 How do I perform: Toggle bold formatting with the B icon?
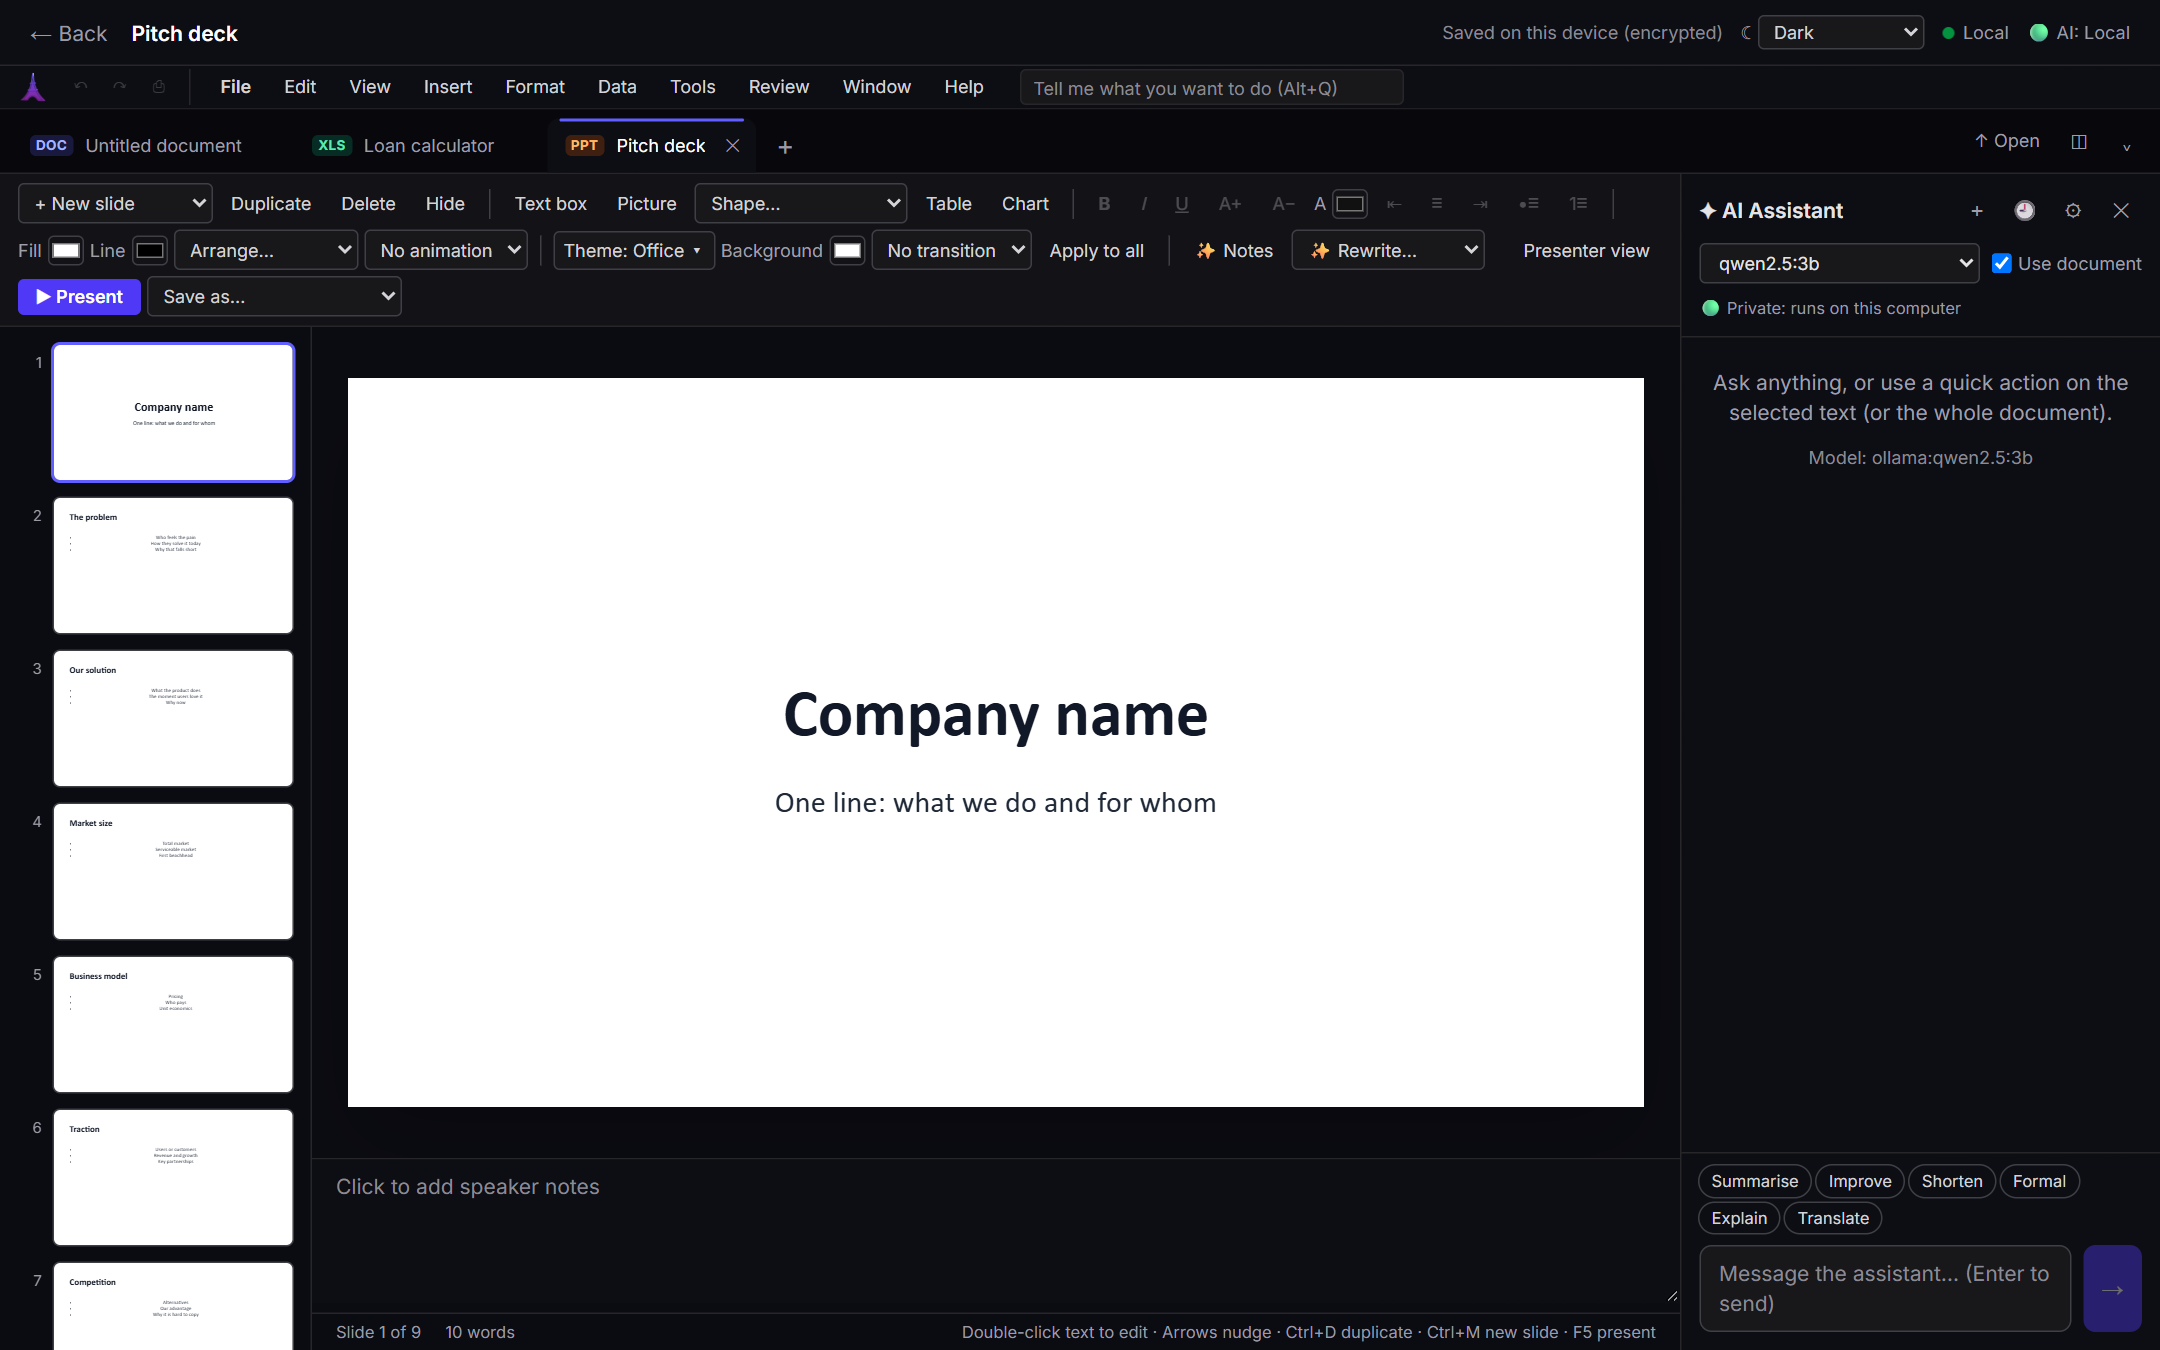pyautogui.click(x=1104, y=204)
